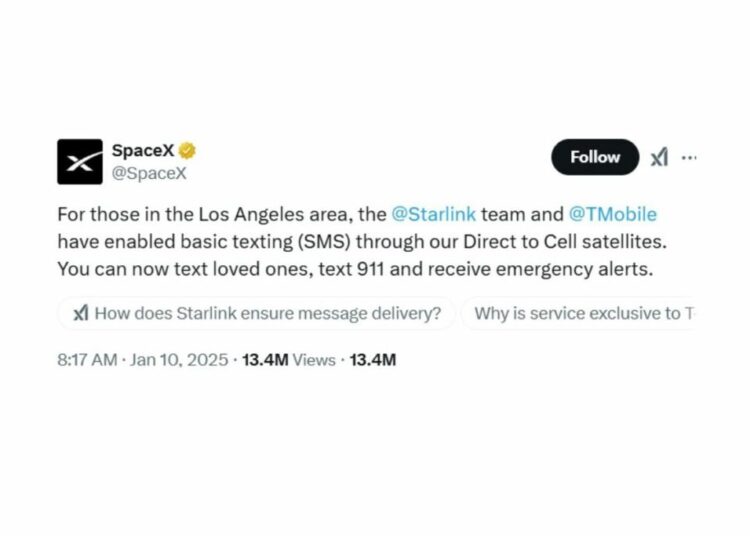The image size is (750, 536).
Task: Open Grok icon next to Follow button
Action: pos(659,157)
